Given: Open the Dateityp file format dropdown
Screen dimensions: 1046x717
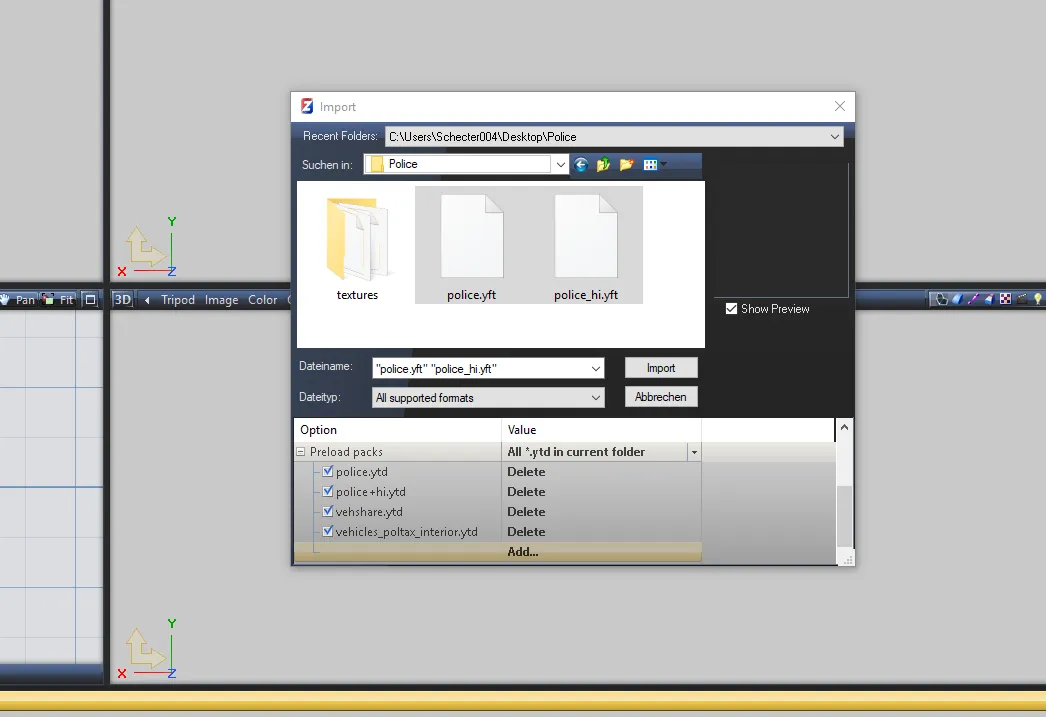Looking at the screenshot, I should 596,398.
